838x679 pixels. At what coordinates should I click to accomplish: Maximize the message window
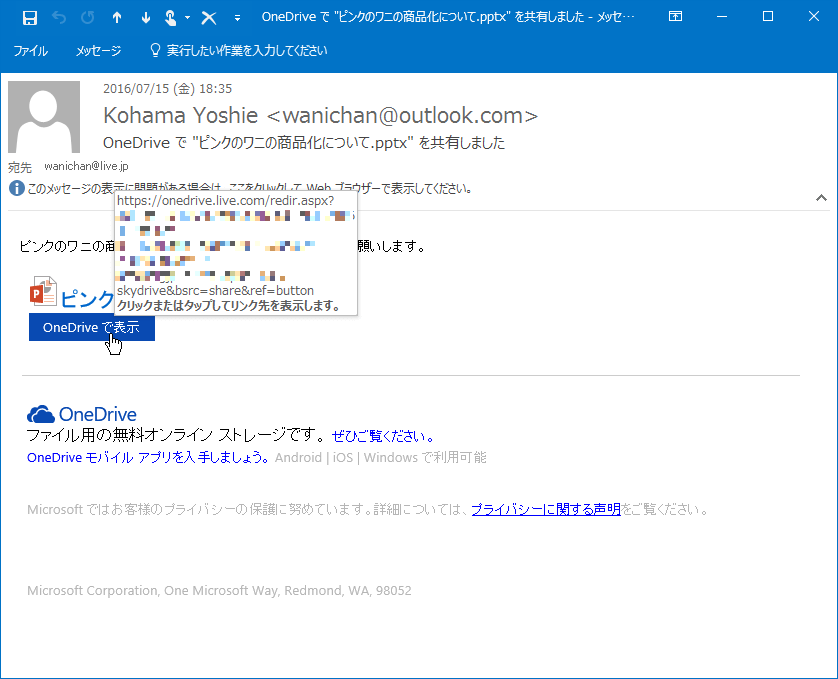768,17
